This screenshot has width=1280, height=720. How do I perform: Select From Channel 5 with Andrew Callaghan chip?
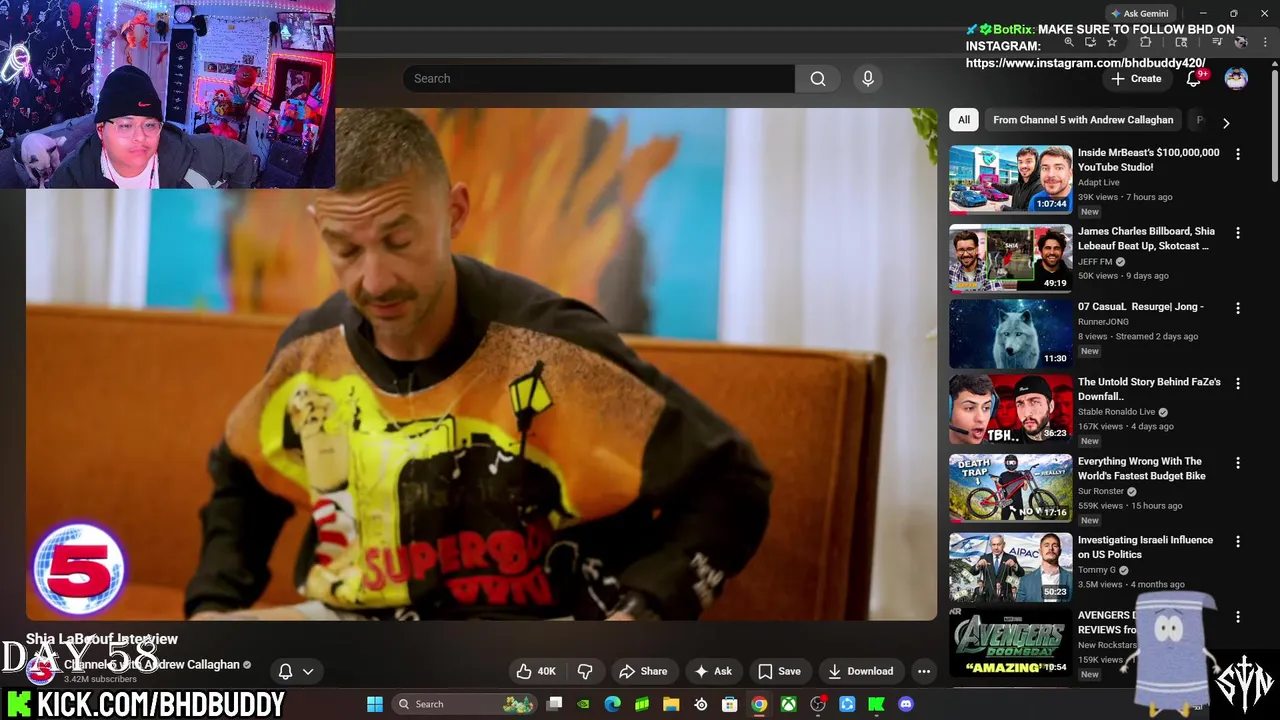(x=1083, y=120)
